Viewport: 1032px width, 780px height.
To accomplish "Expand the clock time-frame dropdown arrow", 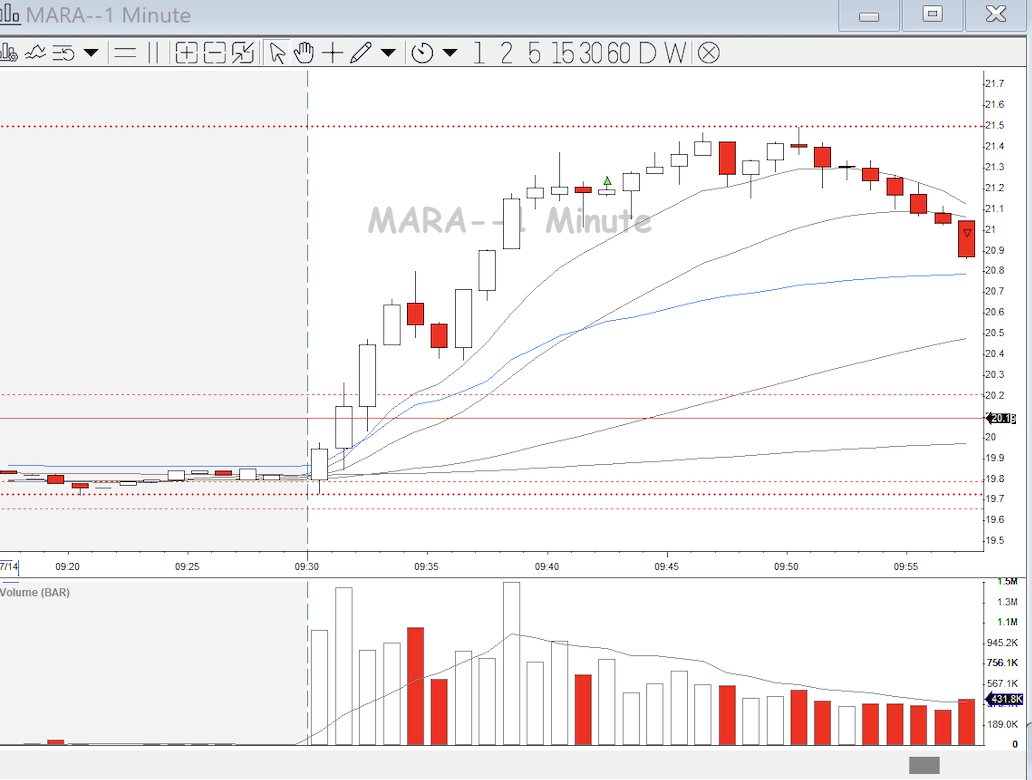I will [x=450, y=53].
